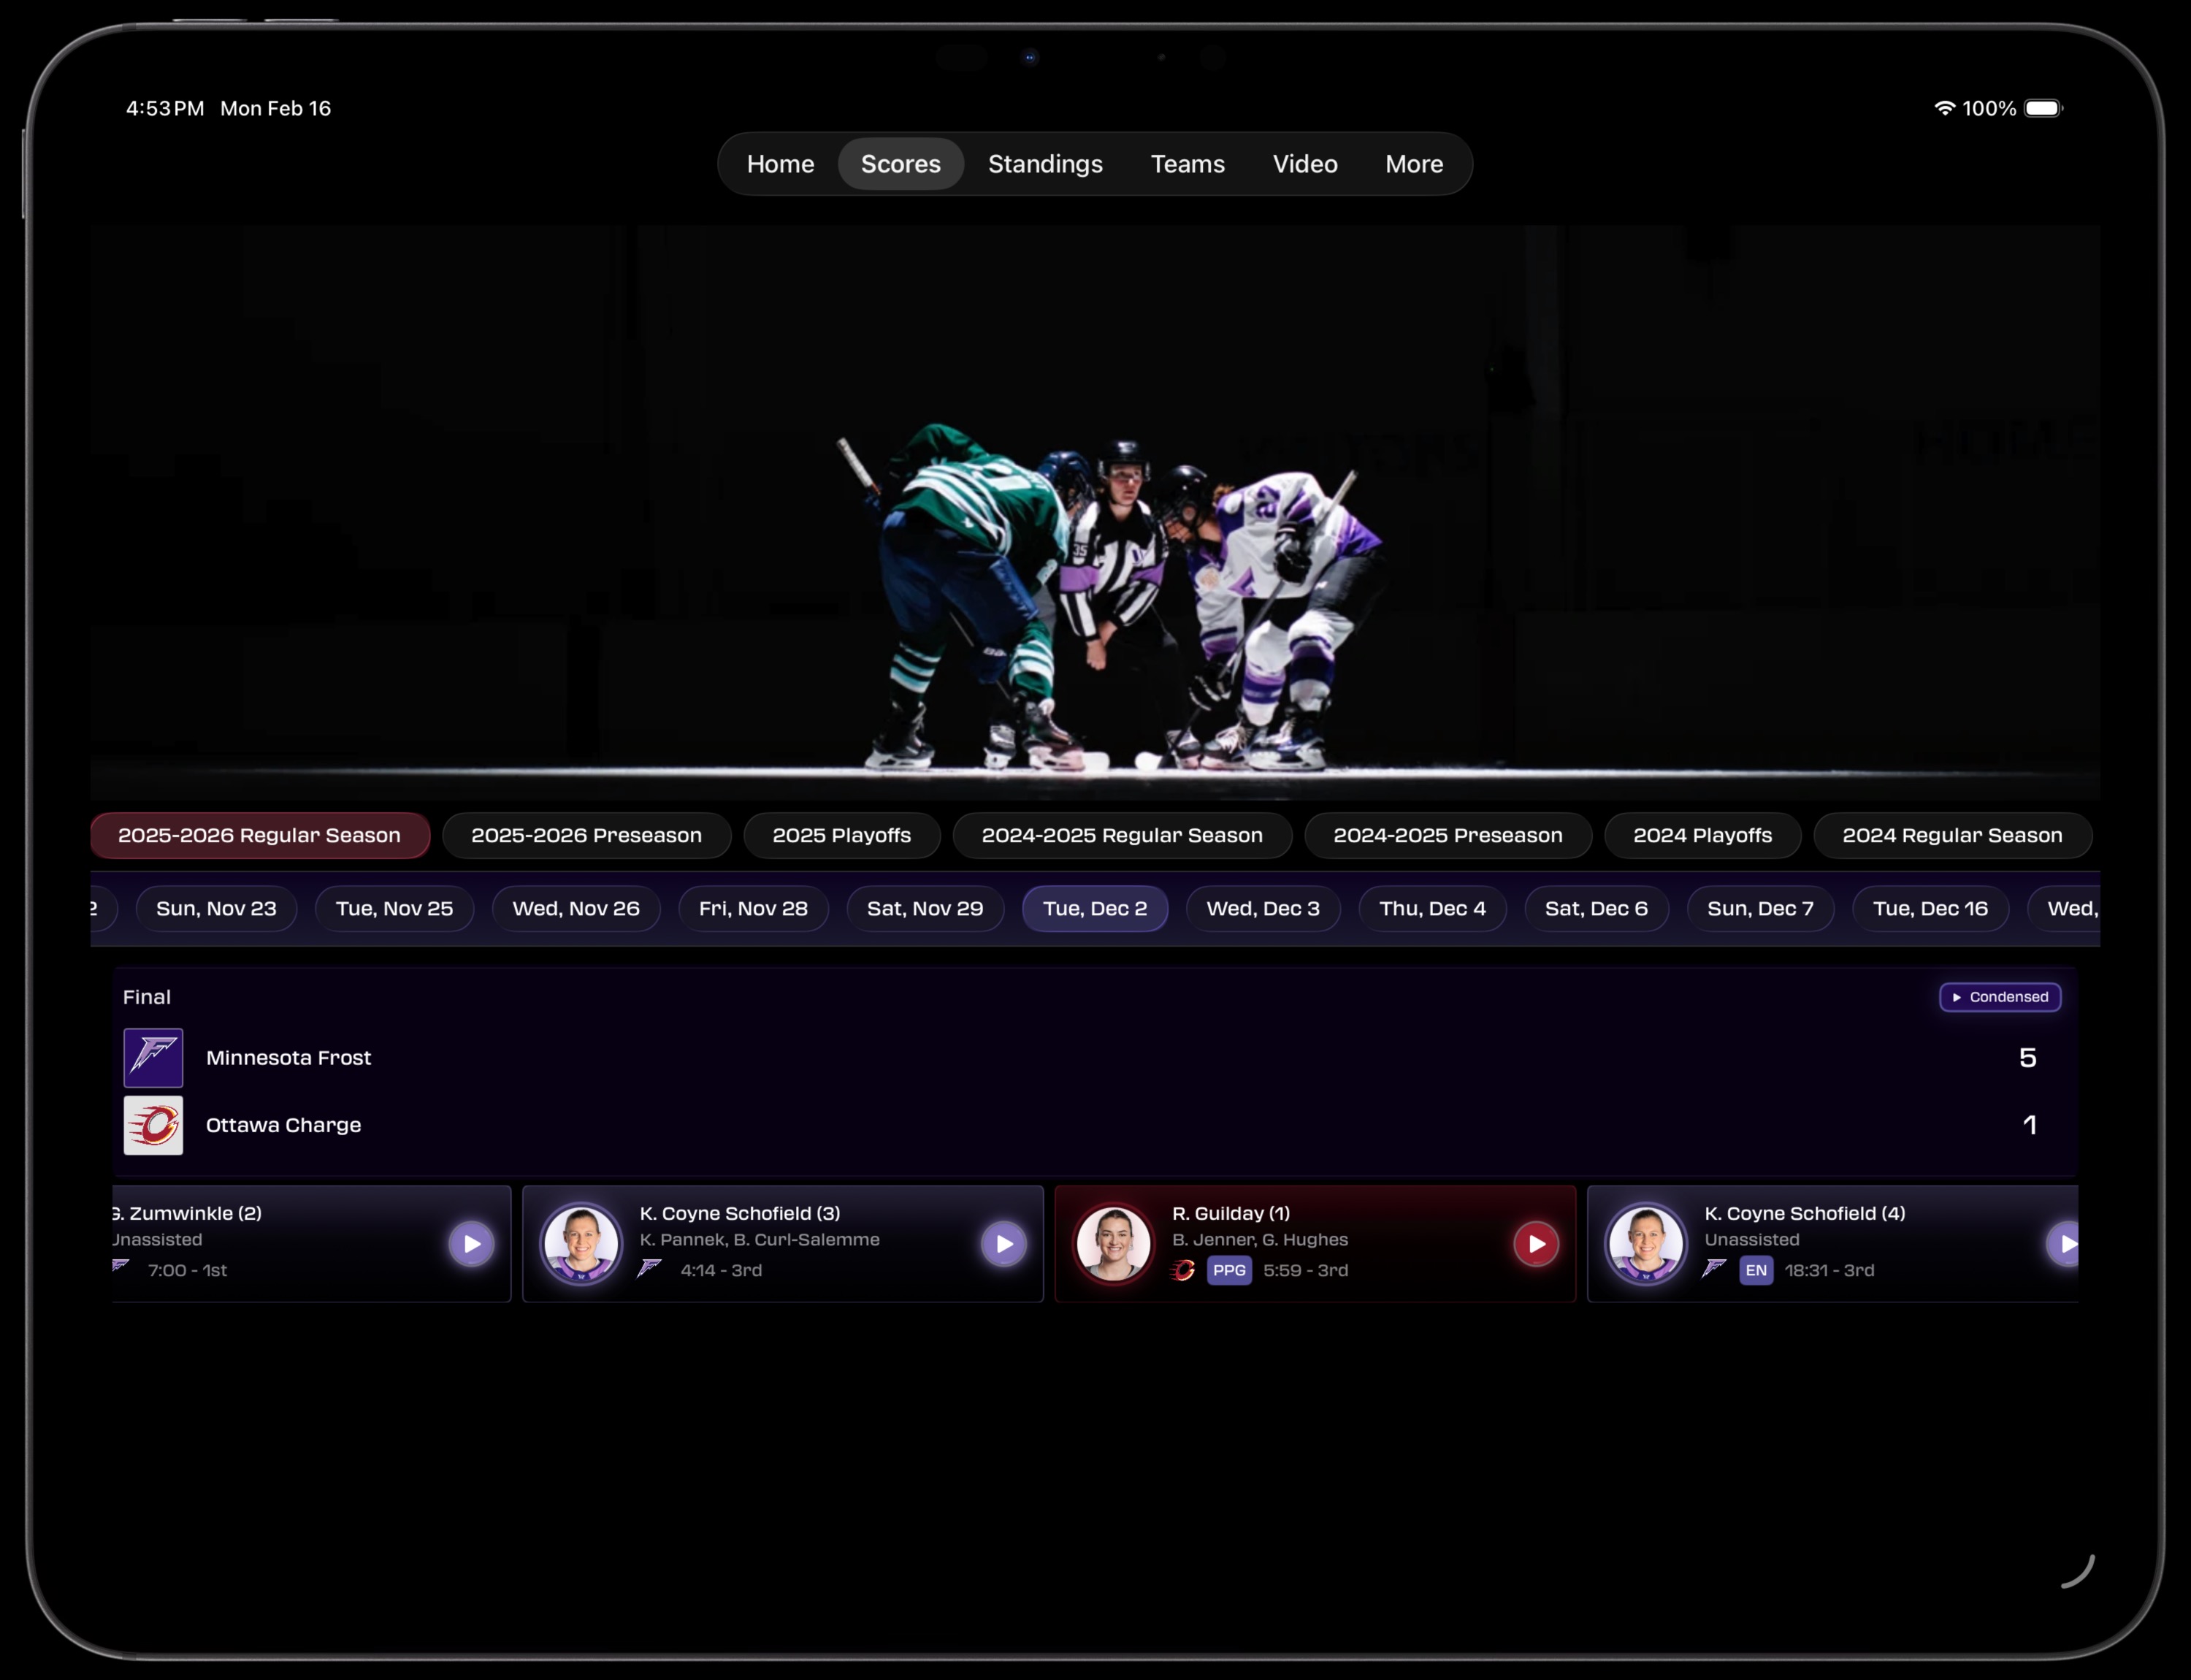Click the battery status icon
The image size is (2191, 1680).
[x=2043, y=108]
